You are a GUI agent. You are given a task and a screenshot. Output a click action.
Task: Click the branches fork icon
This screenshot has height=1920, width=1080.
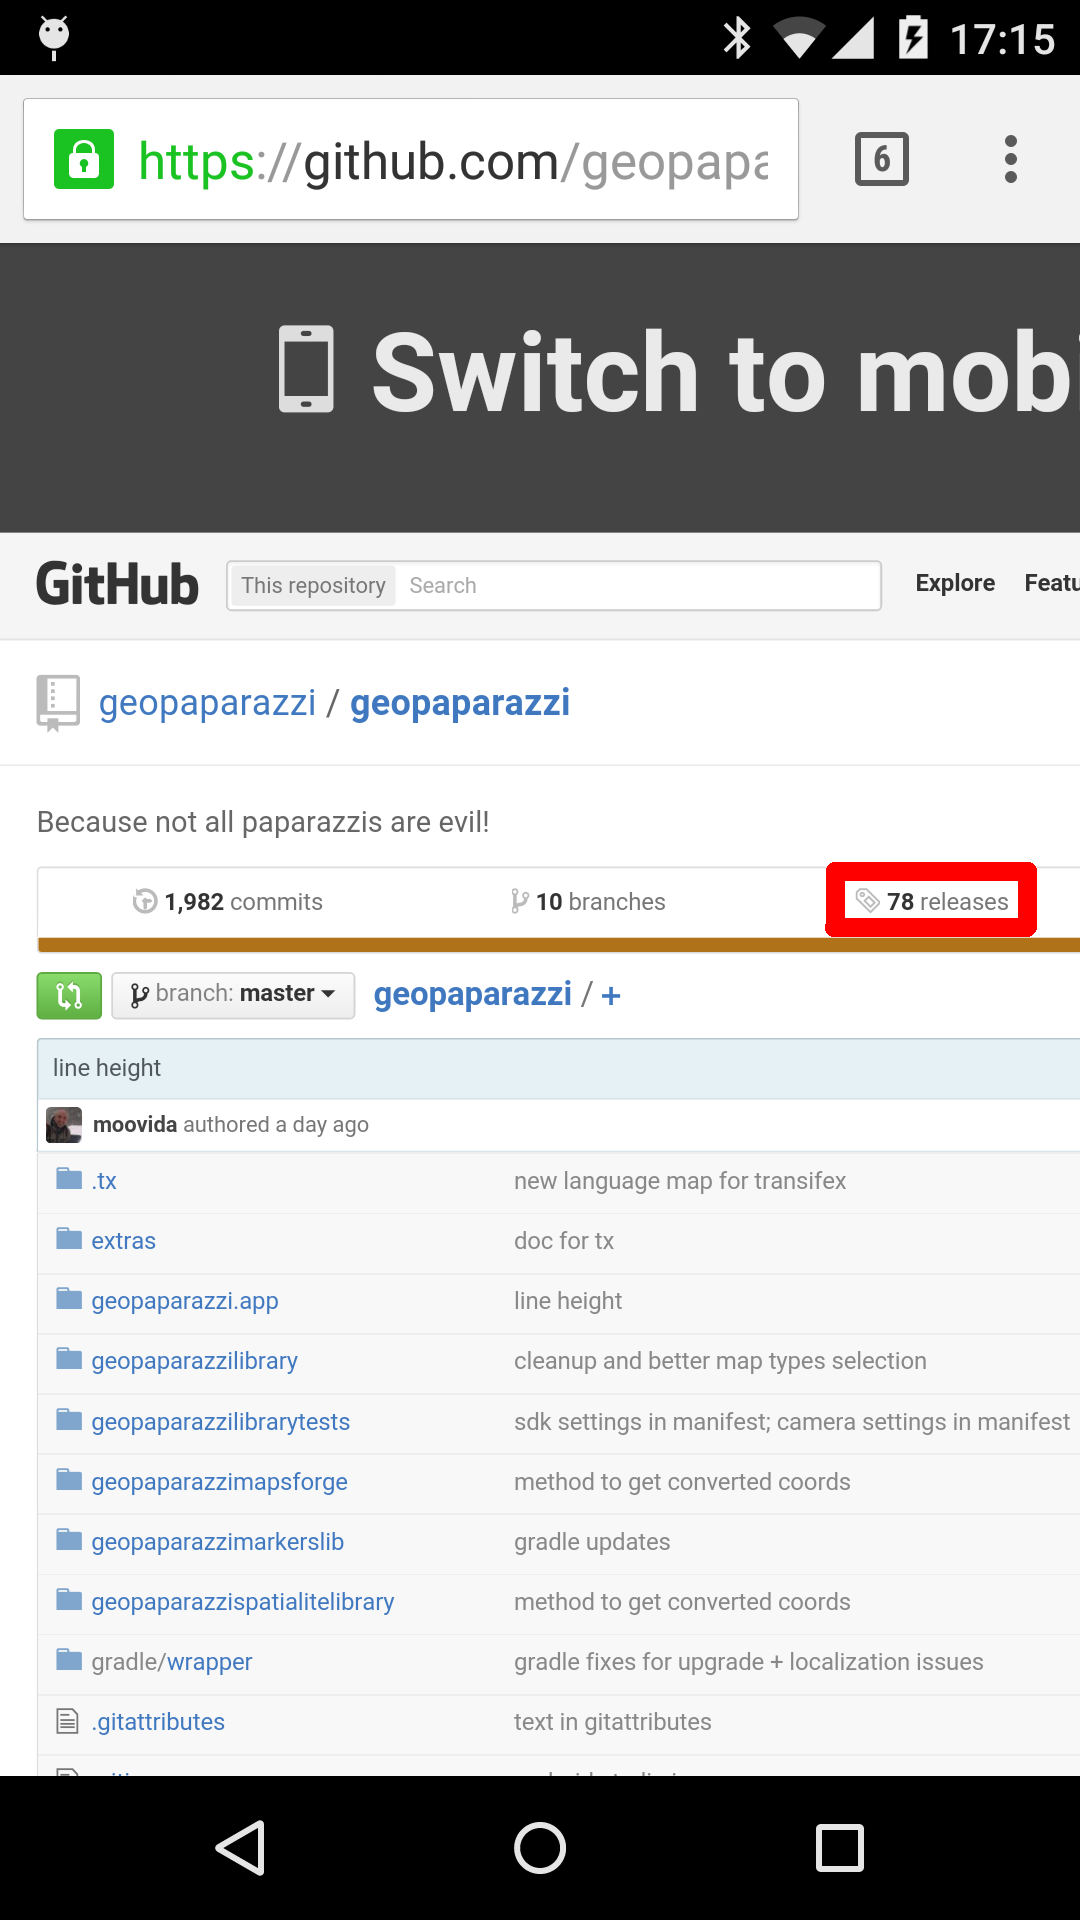coord(520,902)
